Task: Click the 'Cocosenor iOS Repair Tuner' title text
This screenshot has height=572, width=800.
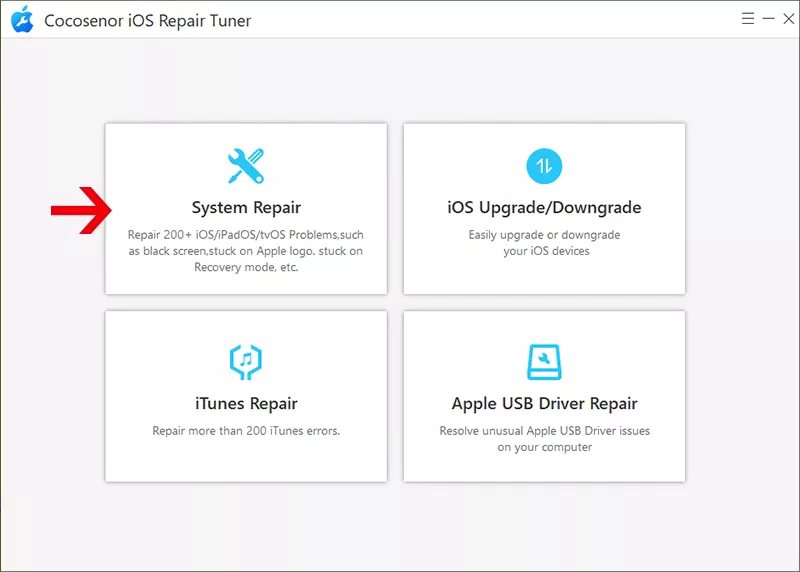Action: point(147,20)
